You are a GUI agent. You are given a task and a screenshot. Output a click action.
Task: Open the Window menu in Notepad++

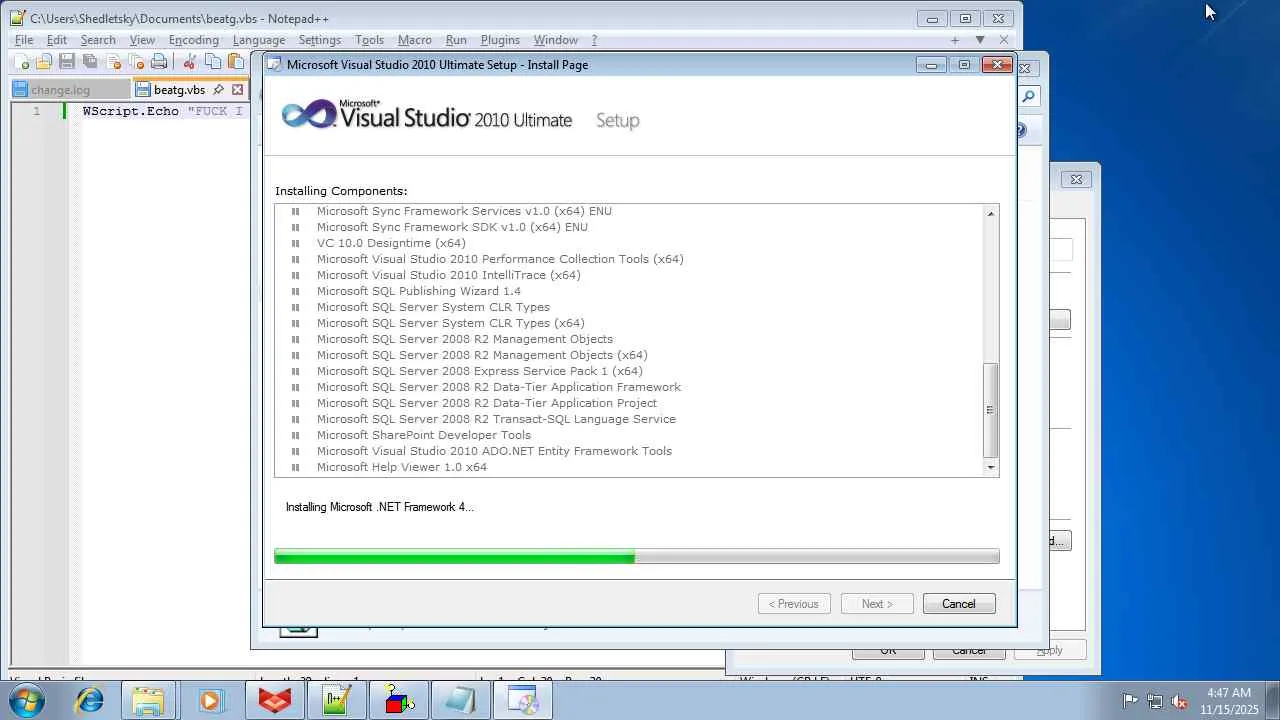pos(556,40)
